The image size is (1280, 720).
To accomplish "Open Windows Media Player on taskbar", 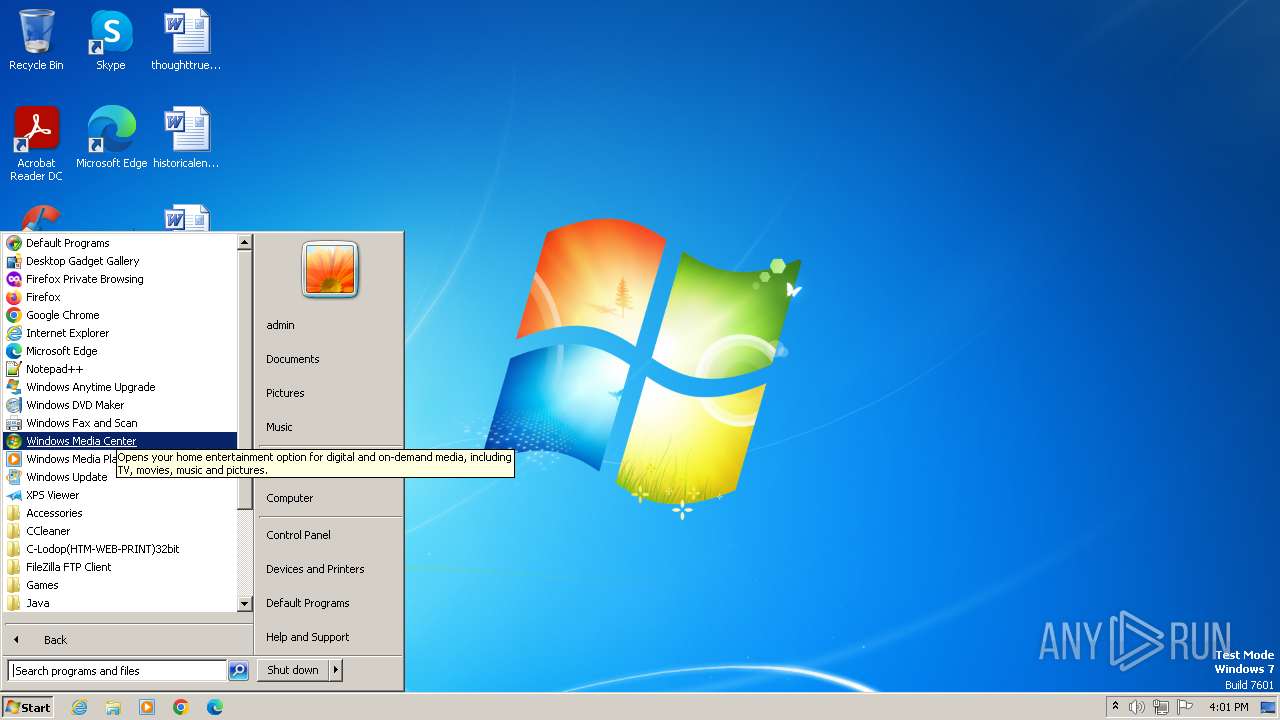I will click(147, 707).
